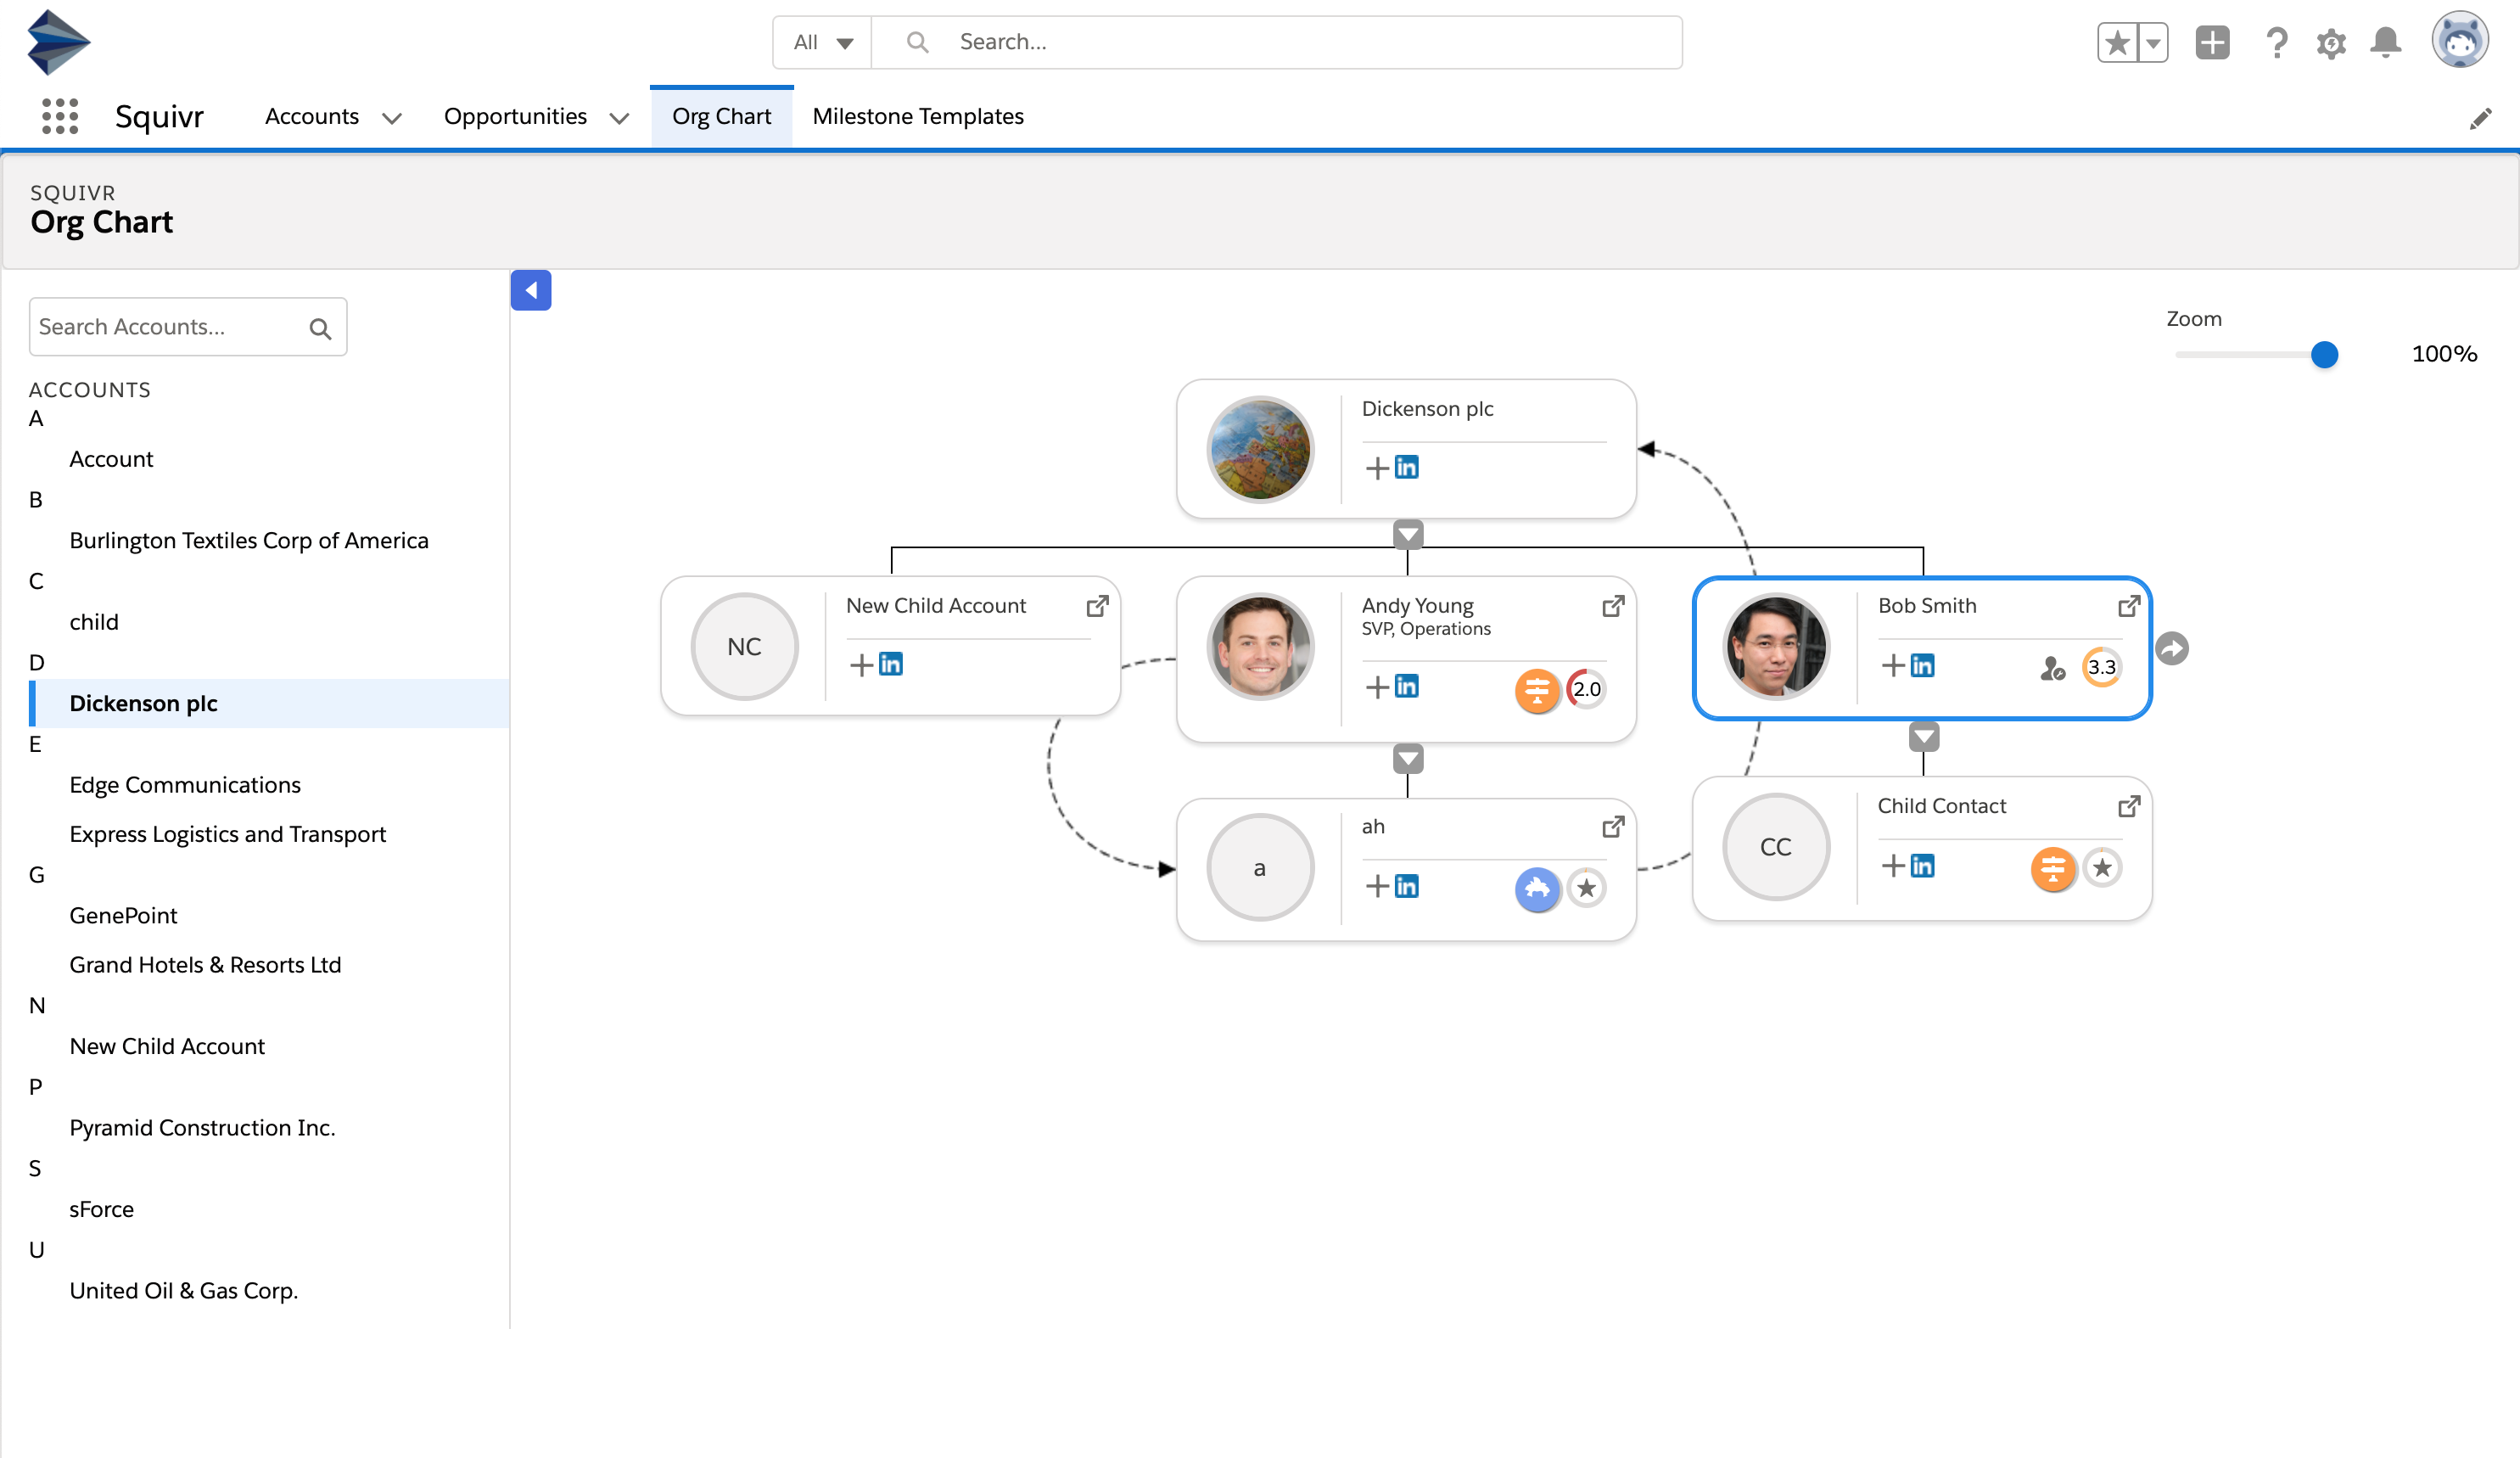
Task: Click share arrow beside Bob Smith card
Action: pos(2172,649)
